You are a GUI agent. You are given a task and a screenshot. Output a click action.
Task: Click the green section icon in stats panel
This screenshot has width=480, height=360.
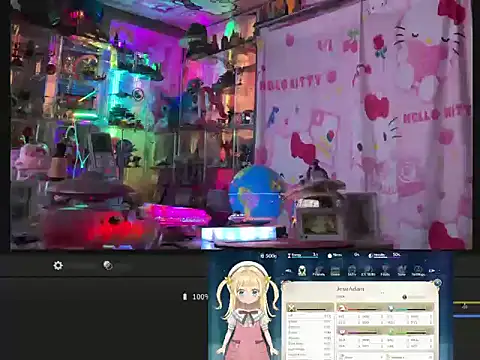coord(391,331)
